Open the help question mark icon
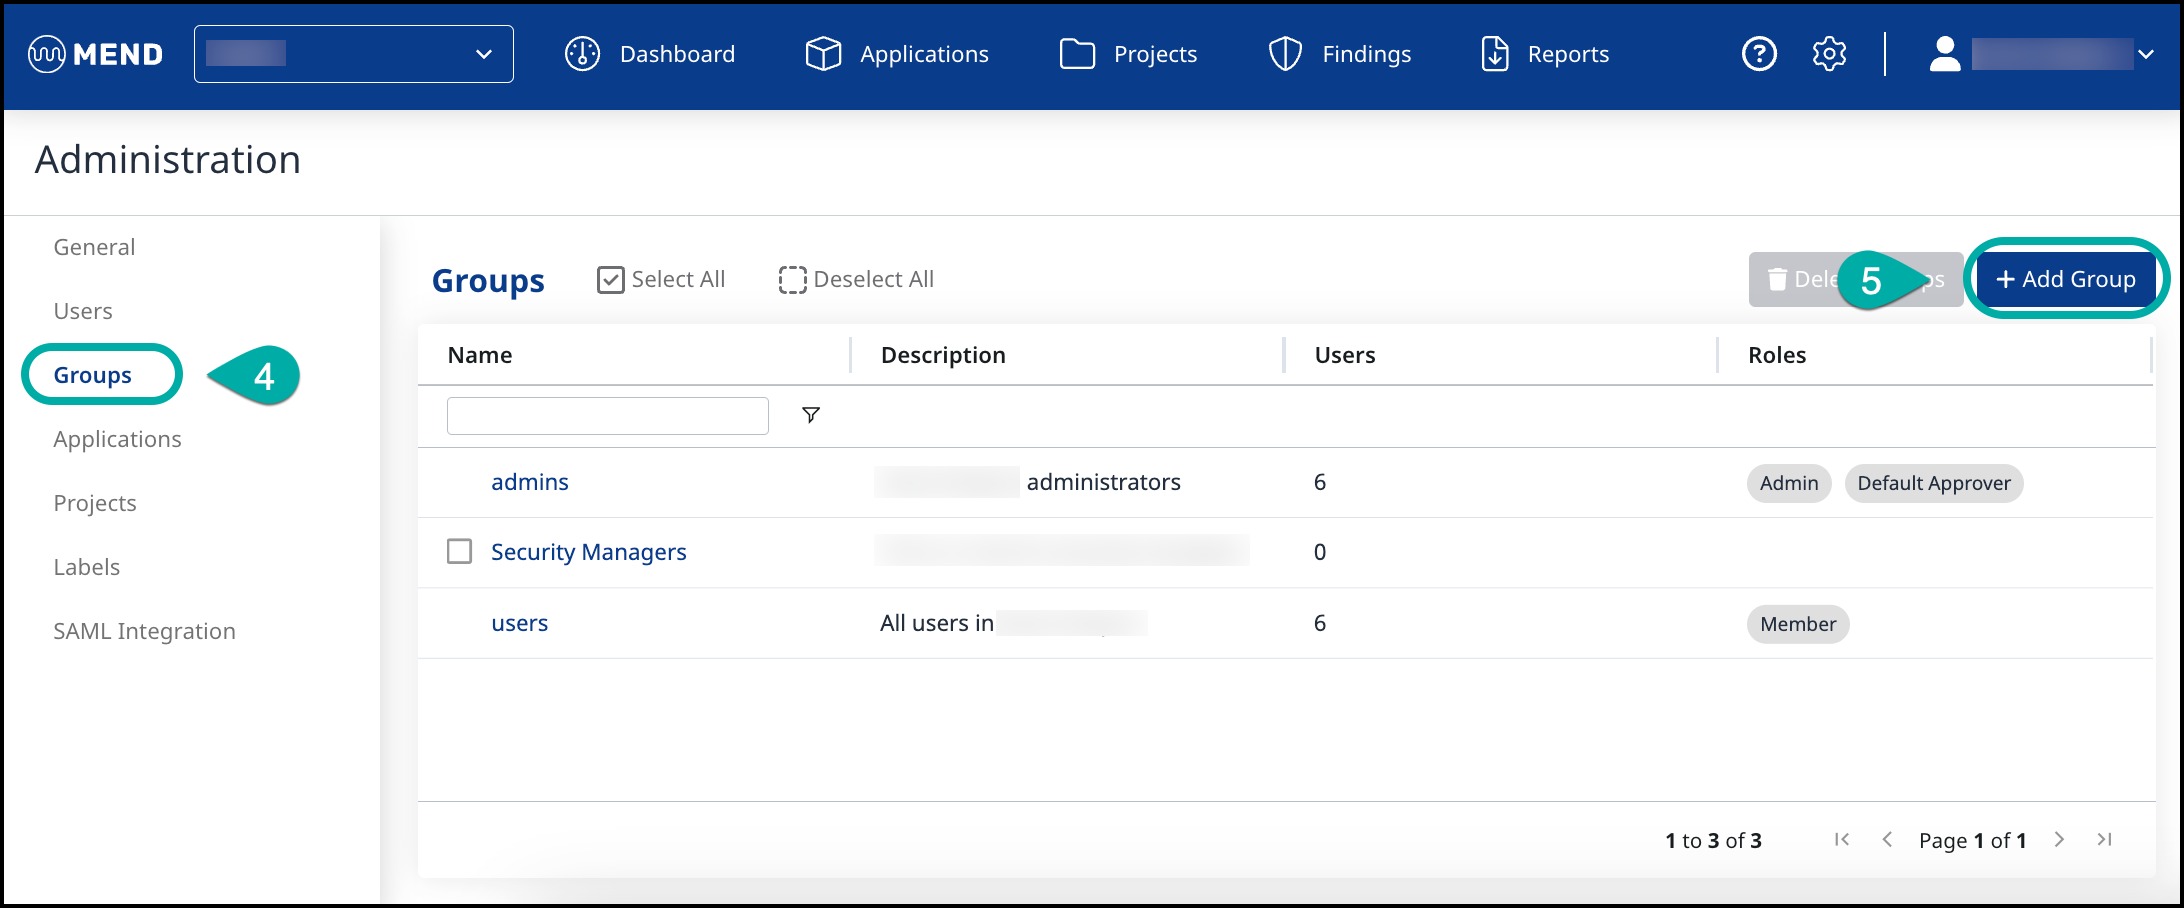 click(1759, 54)
